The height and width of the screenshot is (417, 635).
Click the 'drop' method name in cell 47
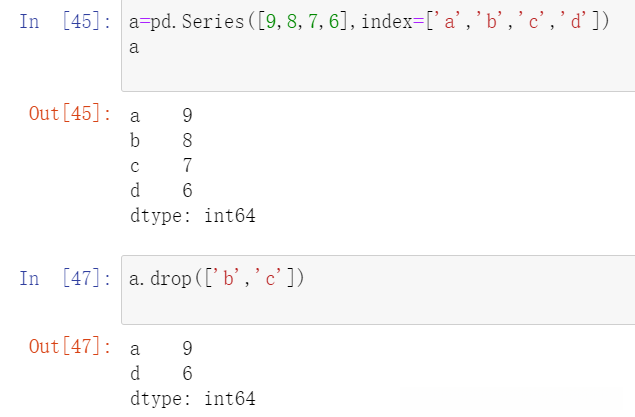174,278
